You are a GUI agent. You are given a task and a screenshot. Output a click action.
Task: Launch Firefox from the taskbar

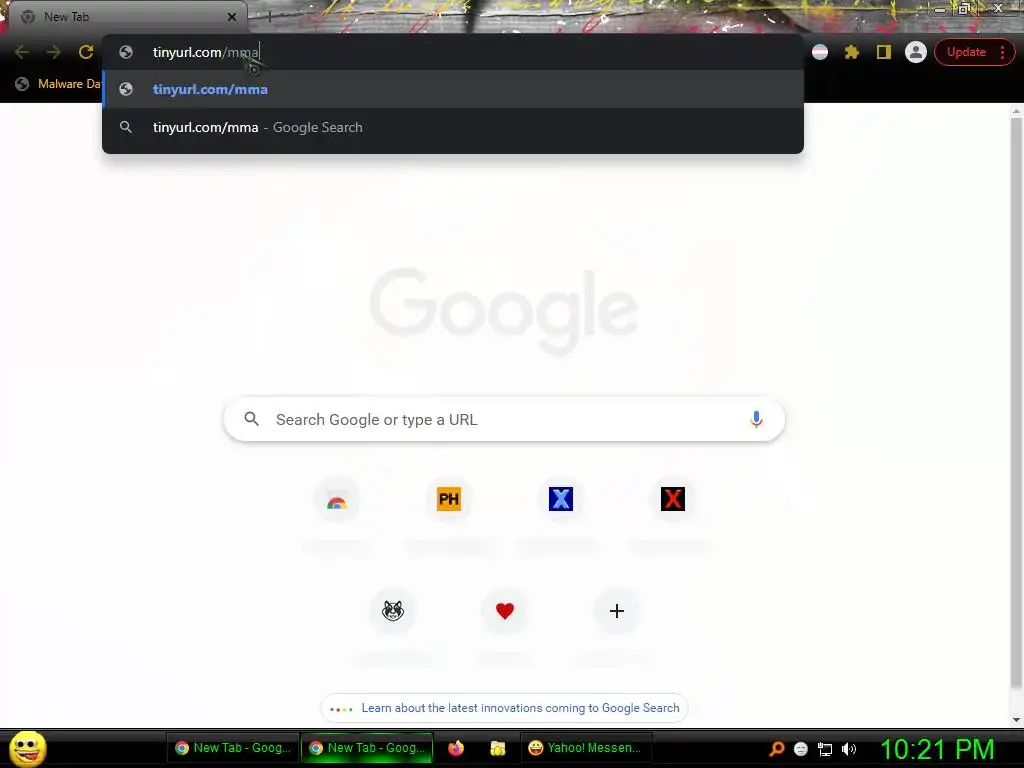coord(456,748)
